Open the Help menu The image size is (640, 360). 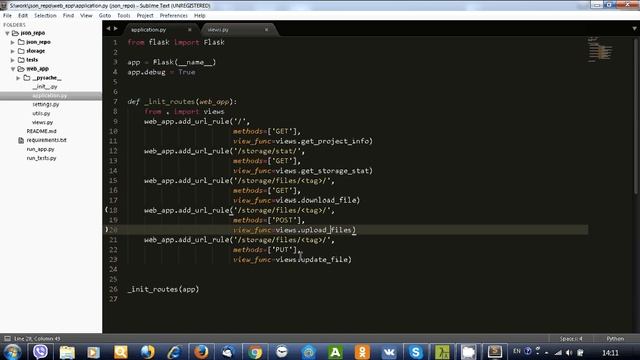pyautogui.click(x=200, y=16)
